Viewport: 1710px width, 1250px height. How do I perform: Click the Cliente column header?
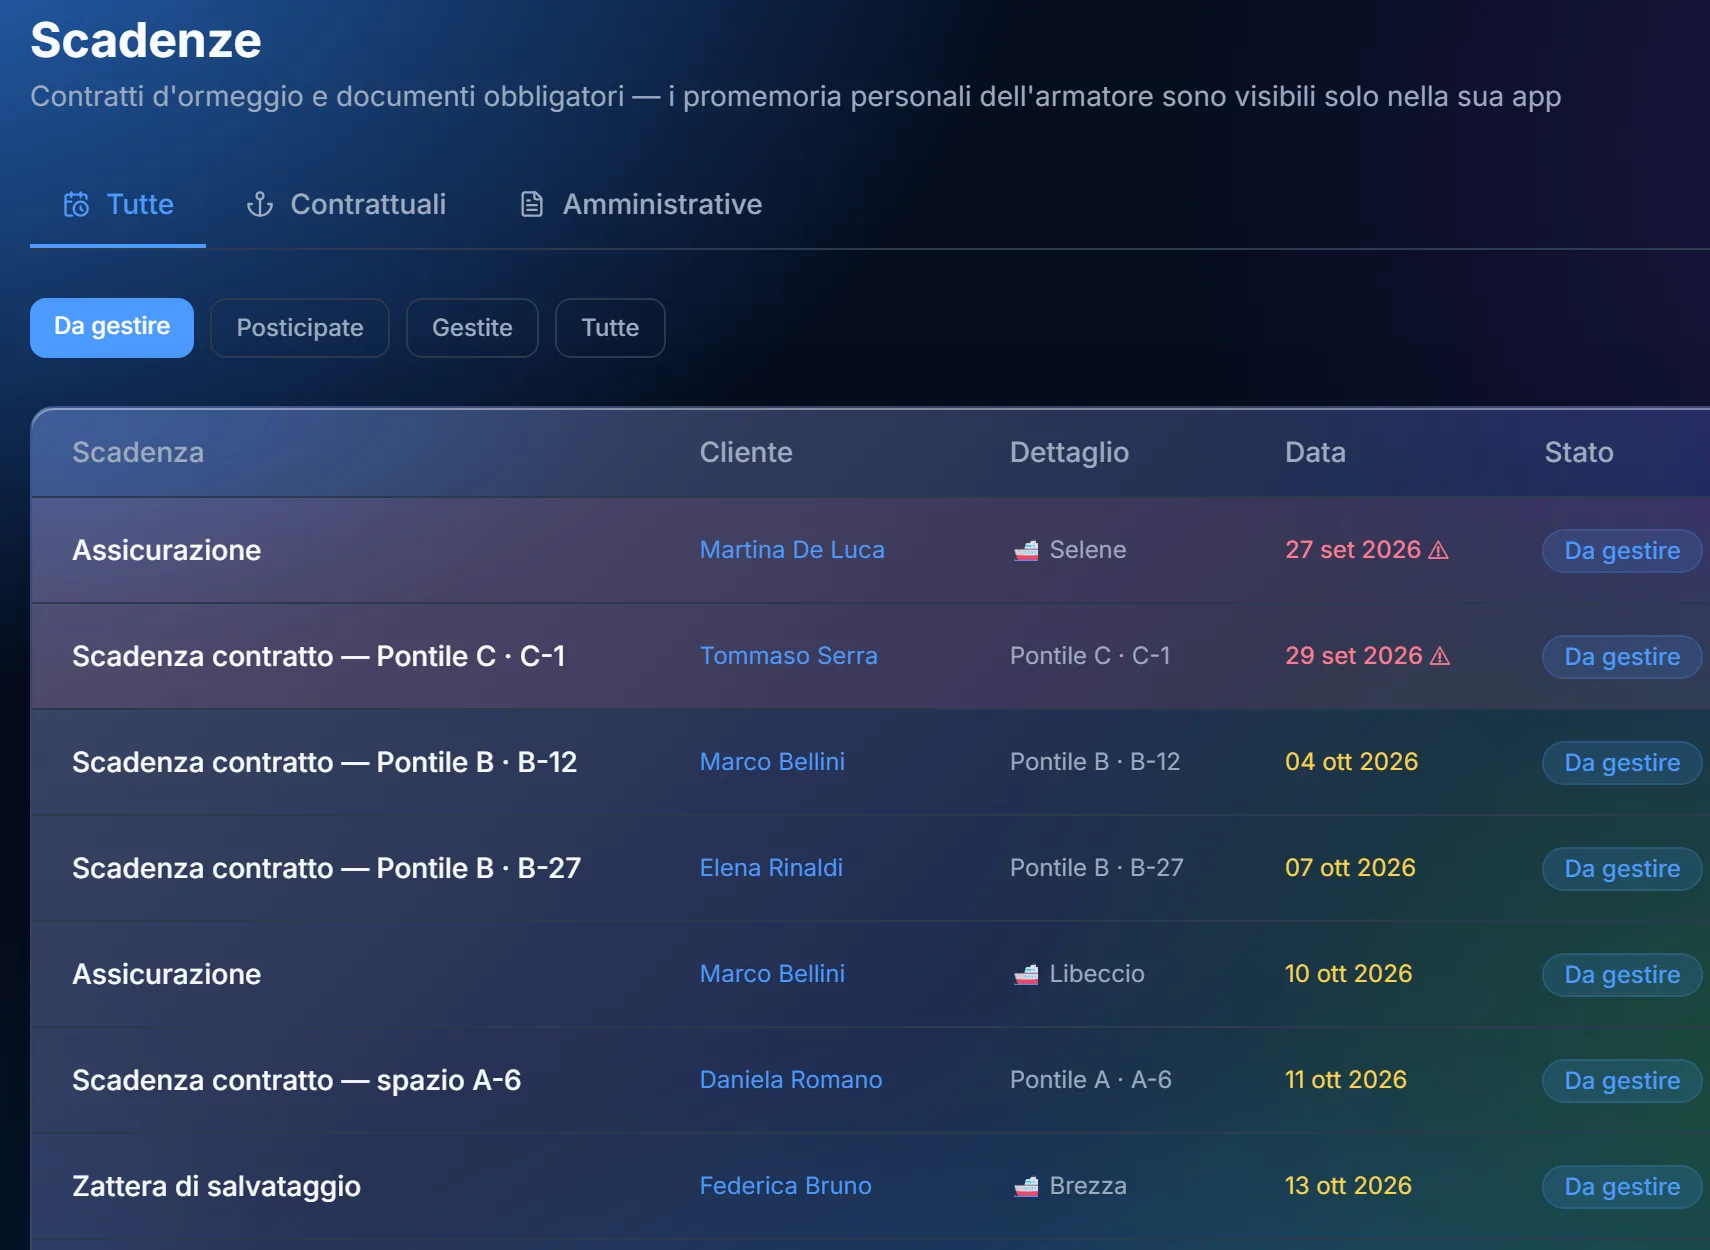746,453
